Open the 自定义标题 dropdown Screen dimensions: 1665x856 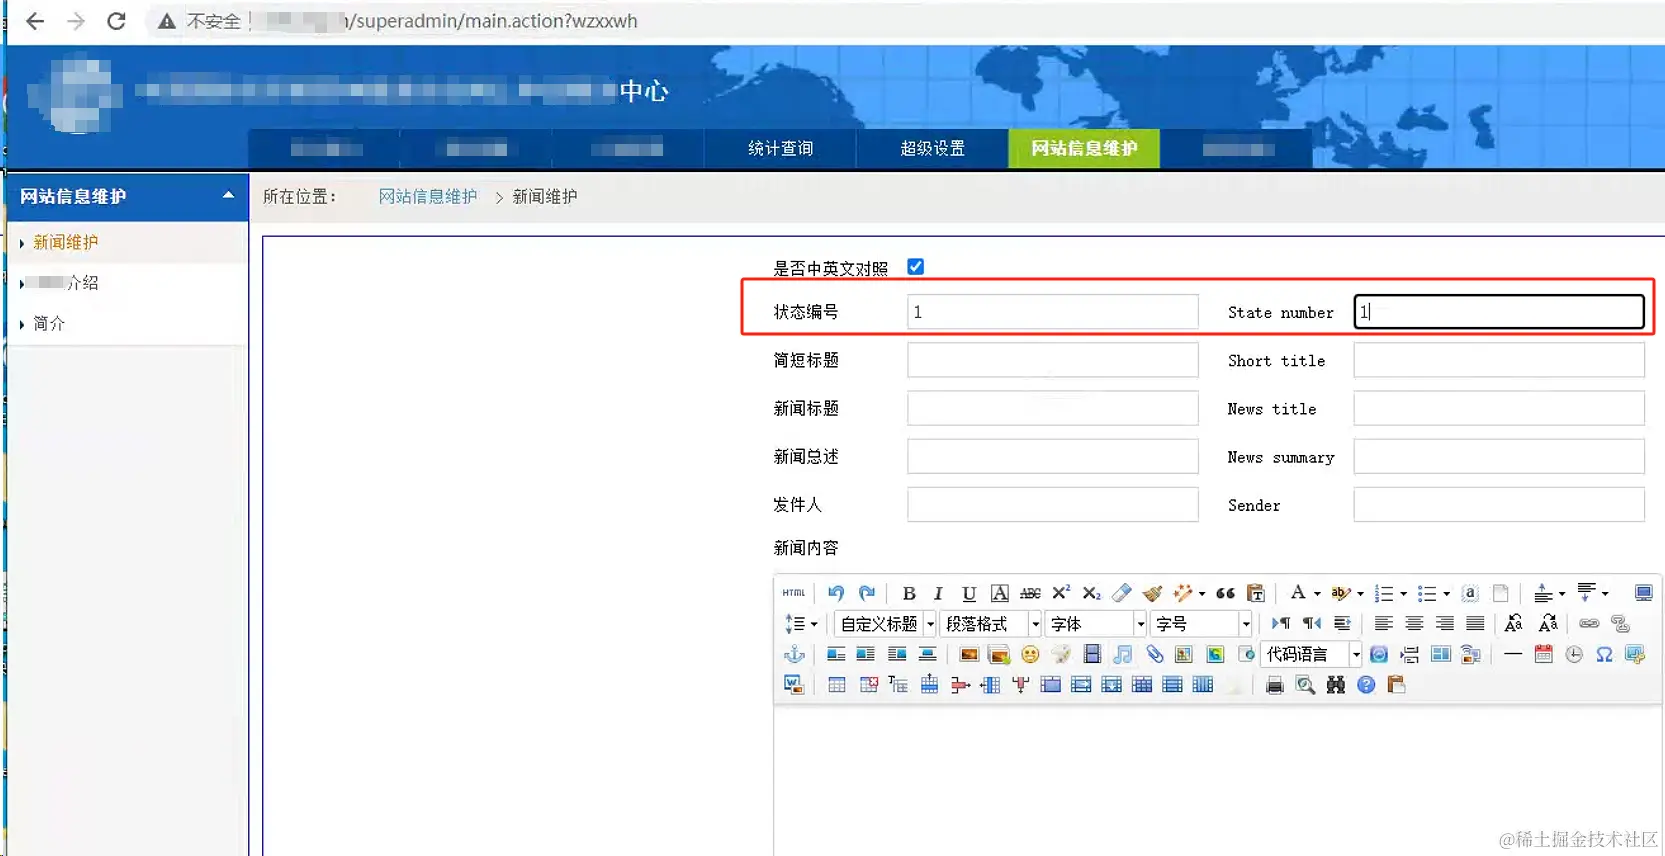coord(886,624)
